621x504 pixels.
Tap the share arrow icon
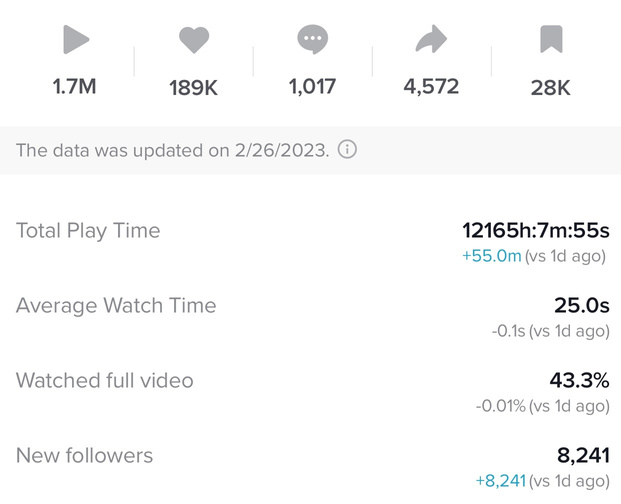(431, 41)
